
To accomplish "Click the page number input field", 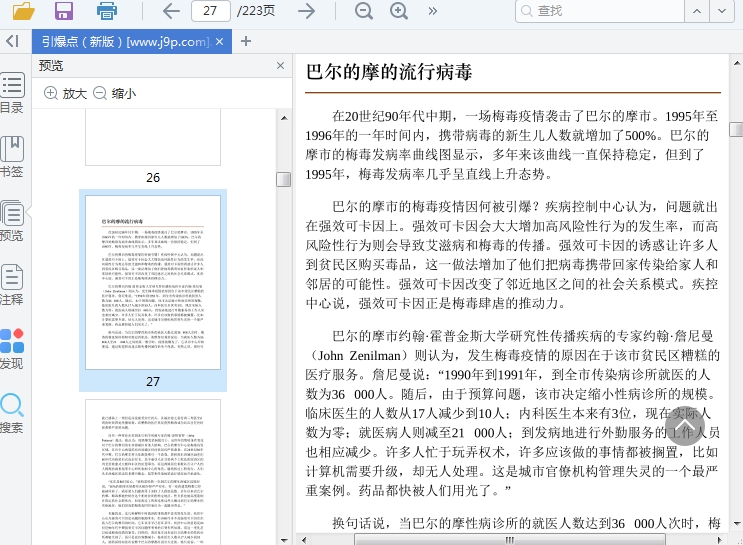I will coord(210,11).
